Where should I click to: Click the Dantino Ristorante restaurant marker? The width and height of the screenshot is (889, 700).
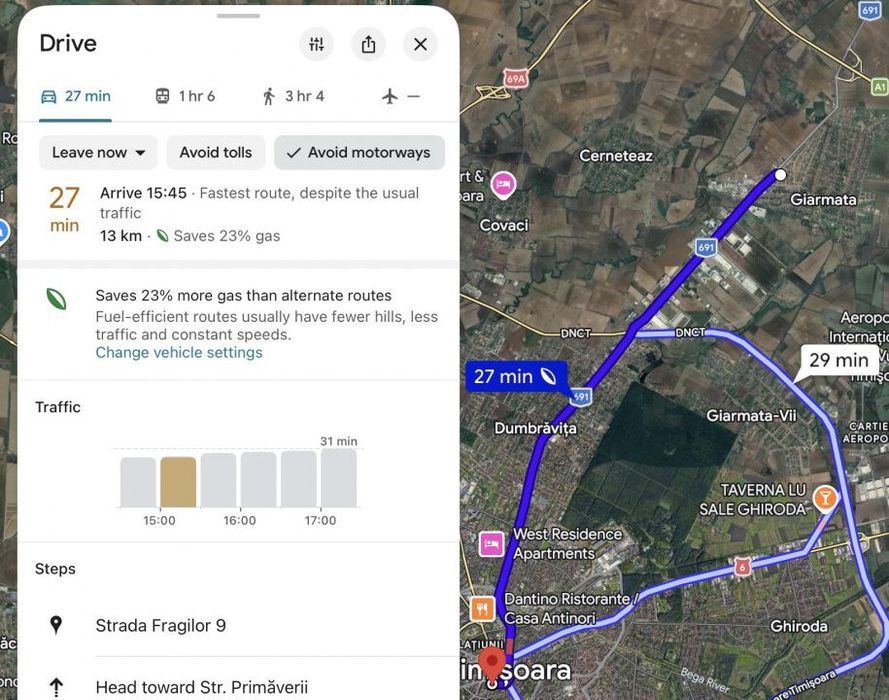(x=482, y=608)
